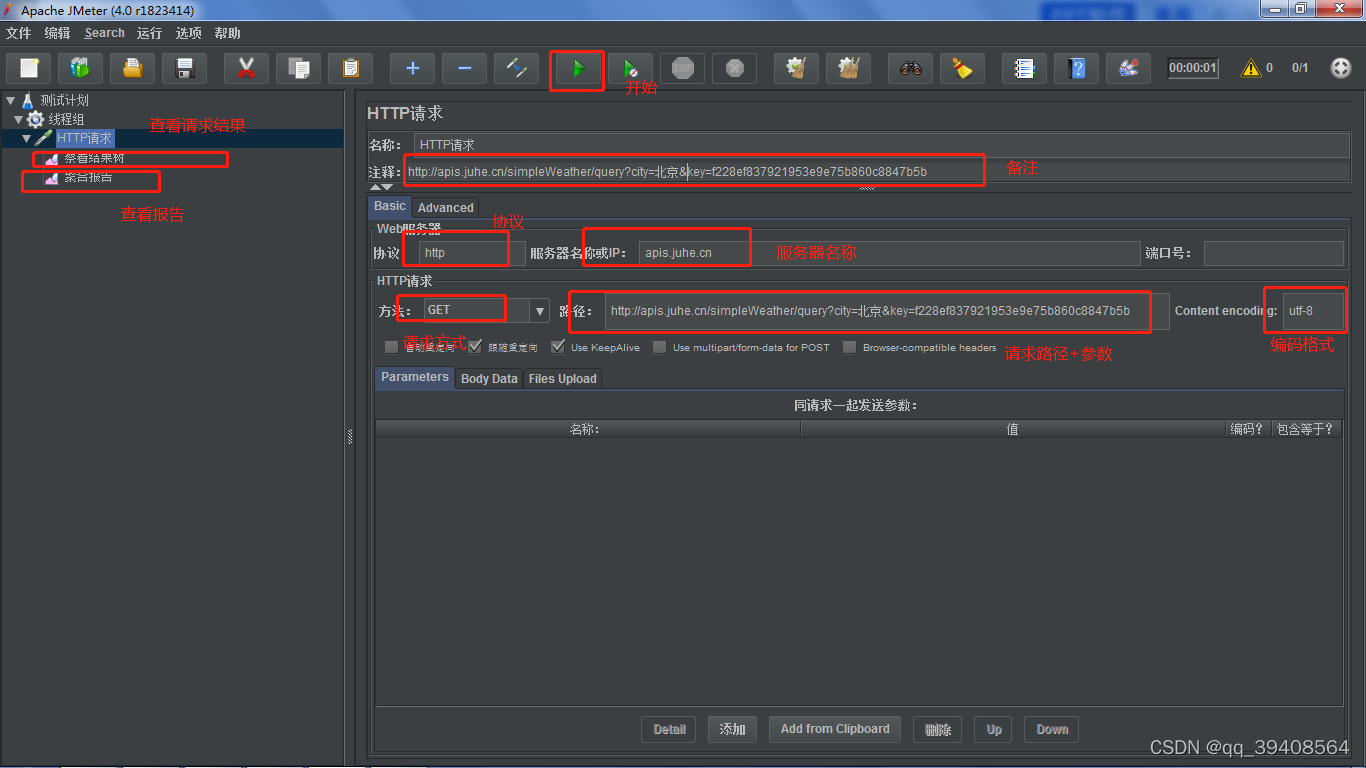Enable Browser-compatible headers checkbox

click(849, 347)
